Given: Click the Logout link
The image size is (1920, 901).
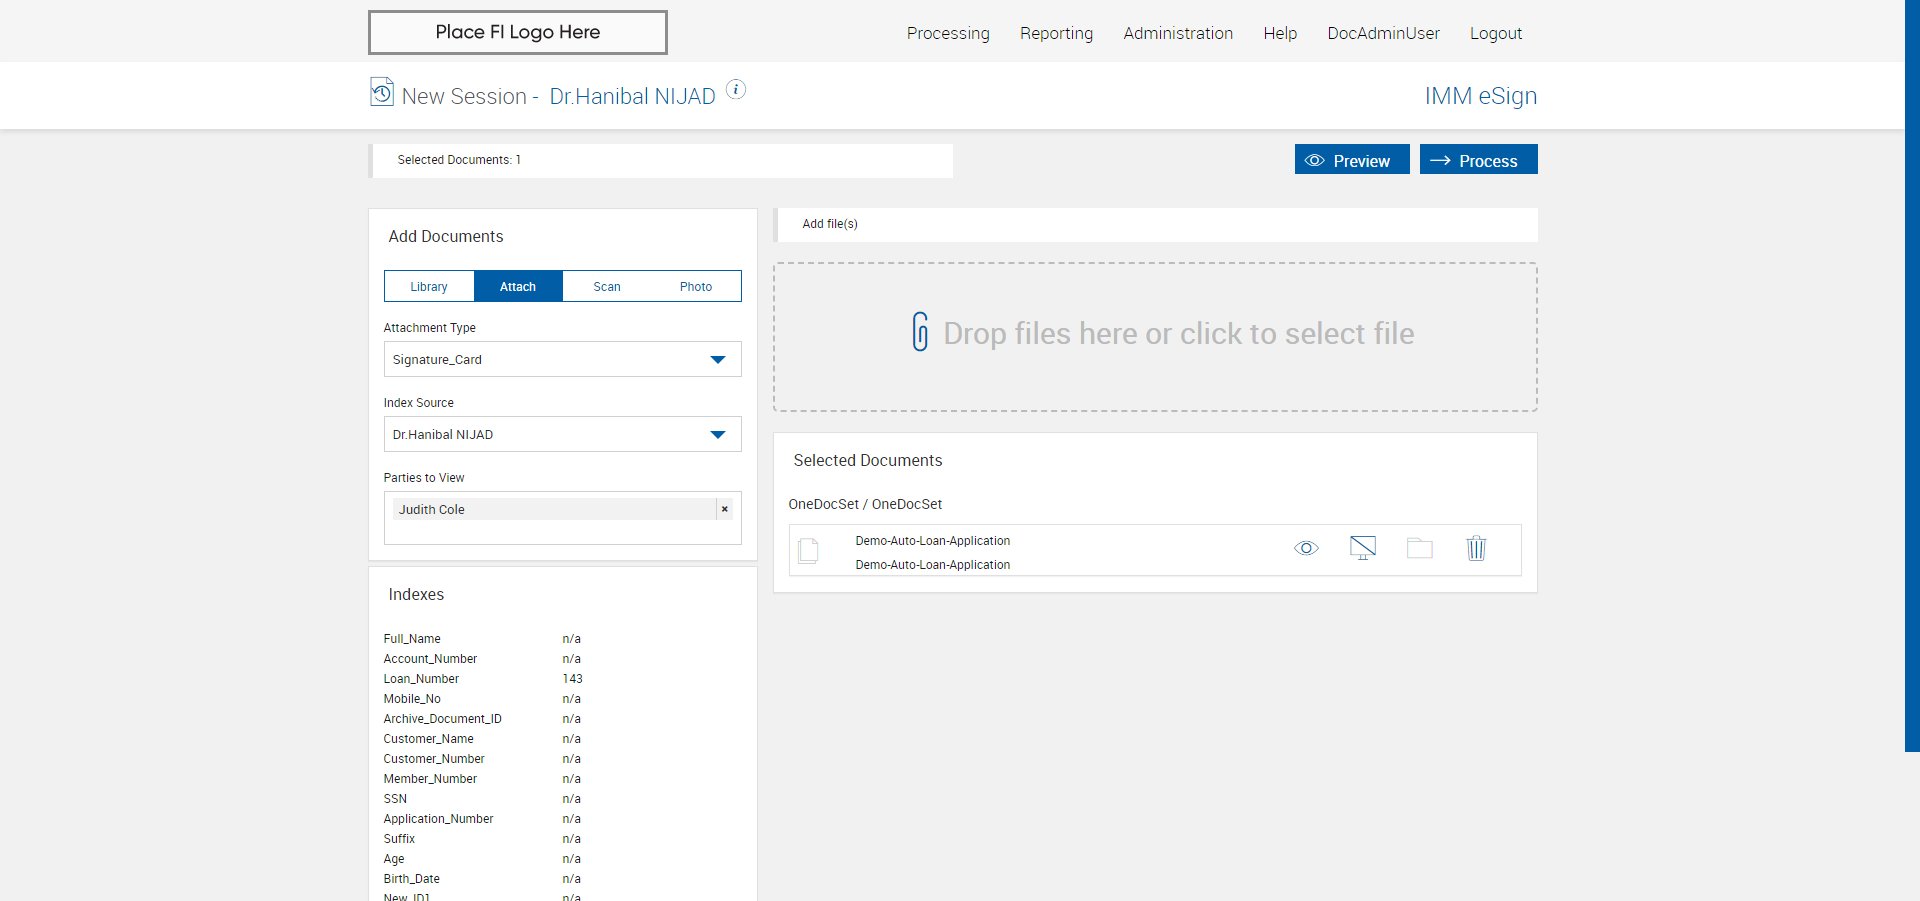Looking at the screenshot, I should (x=1495, y=33).
